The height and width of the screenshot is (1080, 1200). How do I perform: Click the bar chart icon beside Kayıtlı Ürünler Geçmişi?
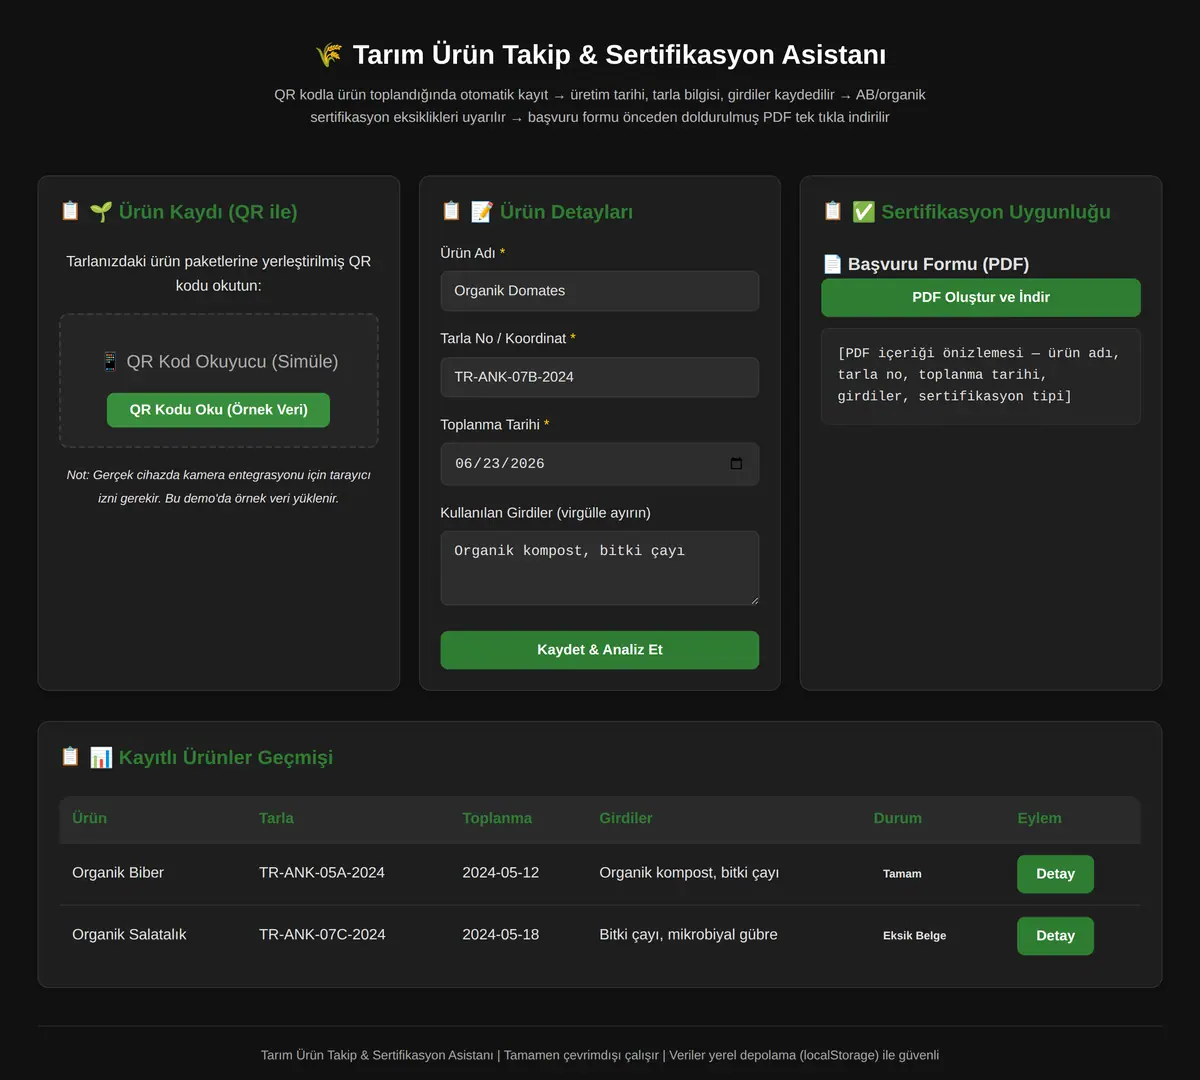(101, 758)
